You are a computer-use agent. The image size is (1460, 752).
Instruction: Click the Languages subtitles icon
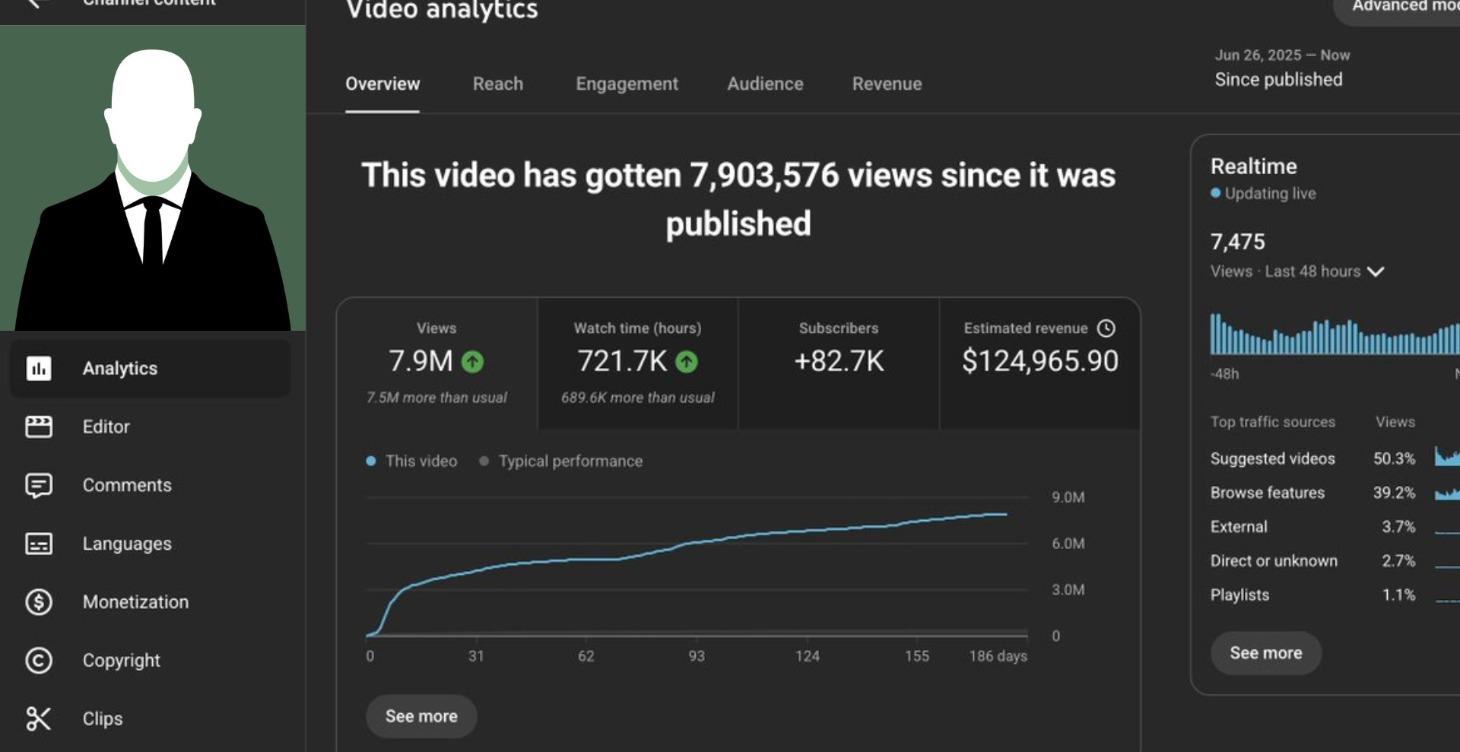tap(39, 543)
